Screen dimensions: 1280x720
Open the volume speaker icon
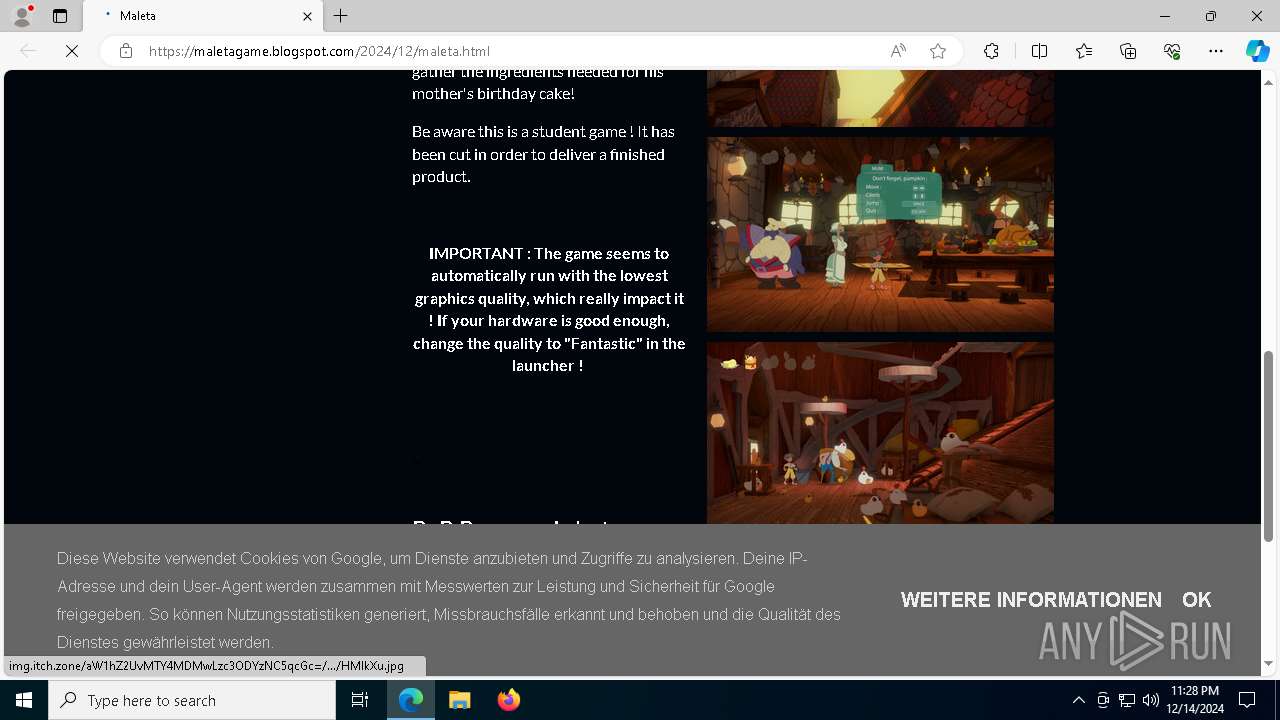[x=1150, y=700]
